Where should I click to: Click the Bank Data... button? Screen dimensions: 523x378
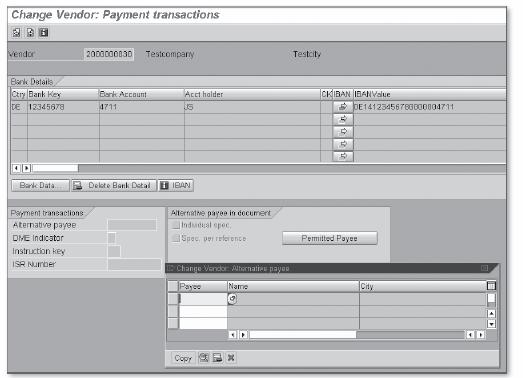[40, 185]
